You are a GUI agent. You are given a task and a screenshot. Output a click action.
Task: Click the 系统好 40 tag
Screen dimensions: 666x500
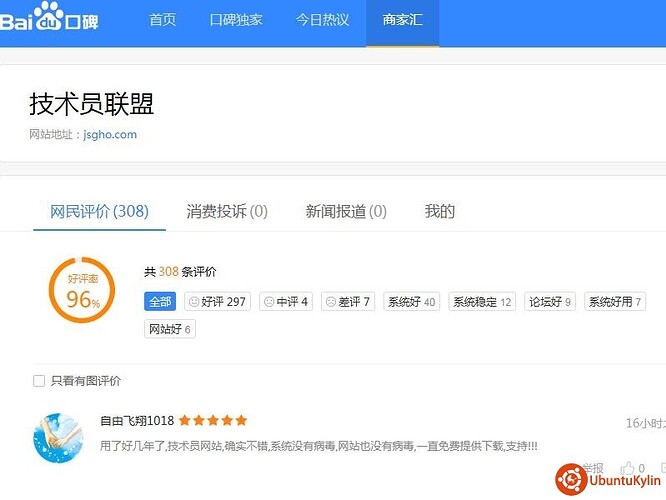click(412, 302)
